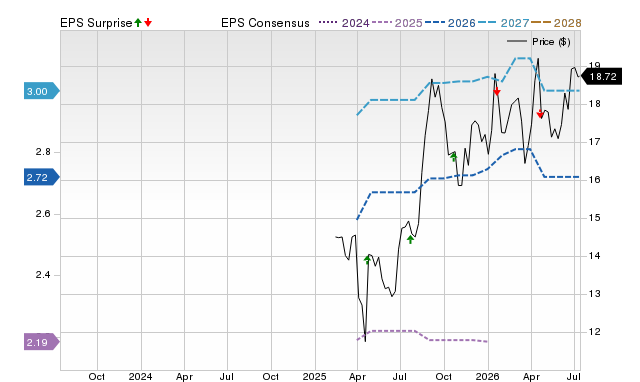The image size is (640, 382).
Task: Select the green surprise arrow near April 2025
Action: (x=367, y=260)
